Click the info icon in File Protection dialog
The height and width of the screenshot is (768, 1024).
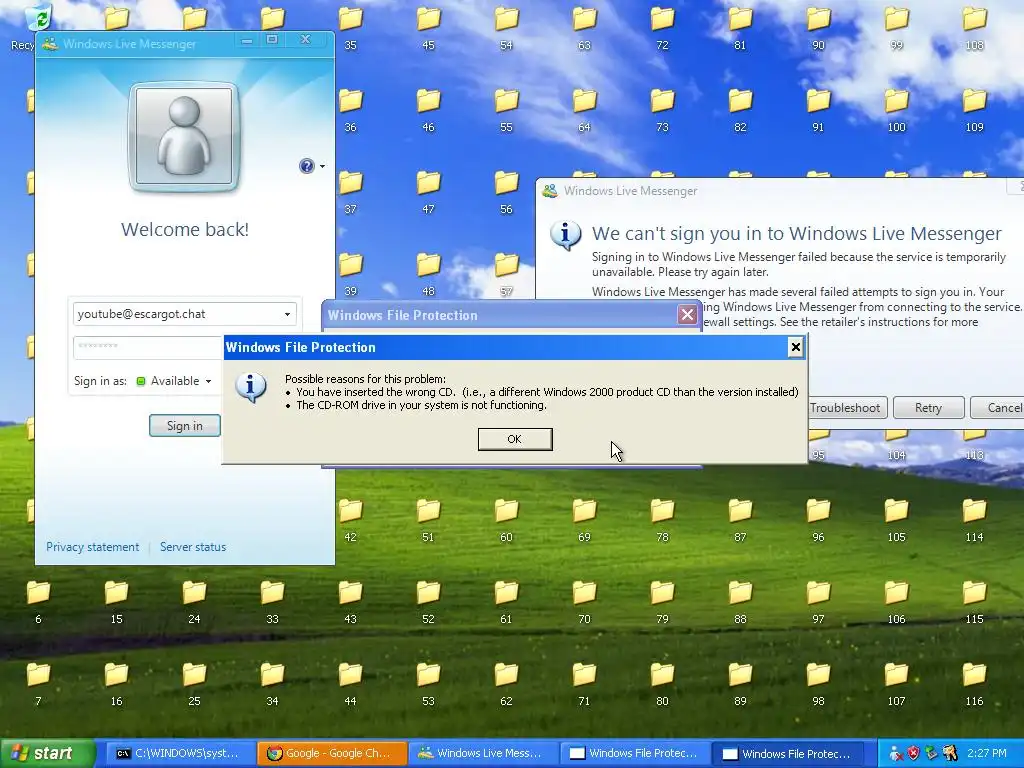(251, 387)
